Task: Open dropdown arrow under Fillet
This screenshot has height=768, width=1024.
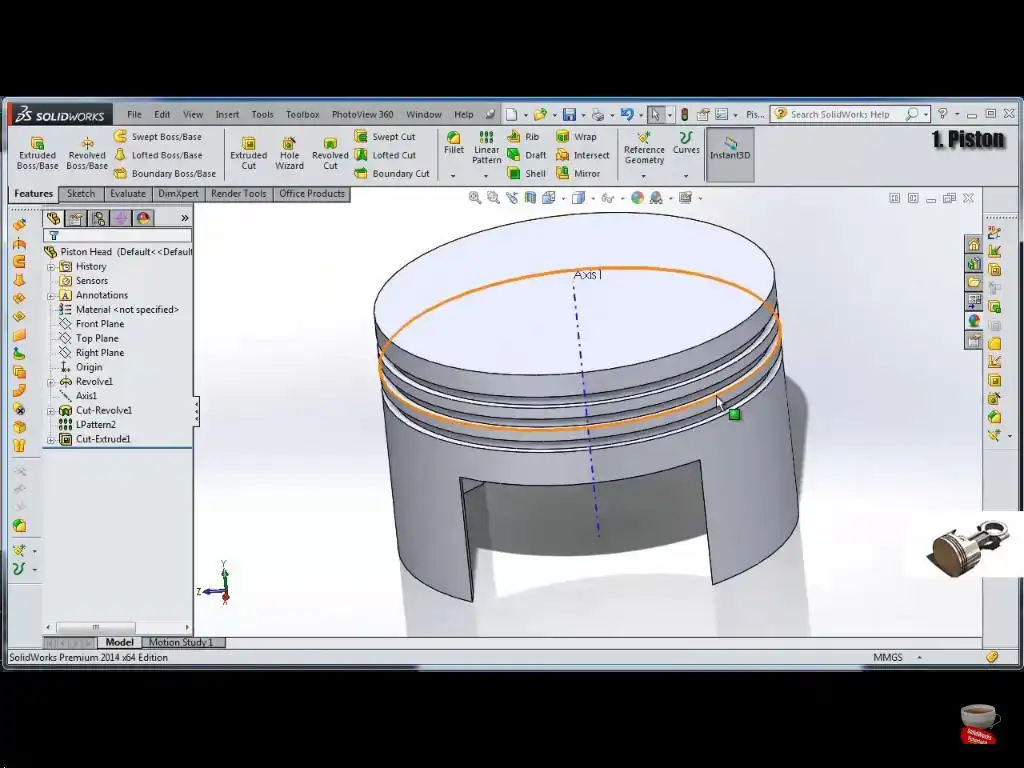Action: (x=453, y=176)
